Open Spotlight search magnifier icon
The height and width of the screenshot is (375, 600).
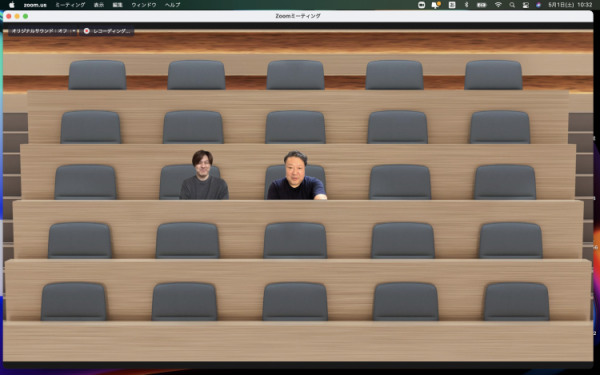[512, 5]
